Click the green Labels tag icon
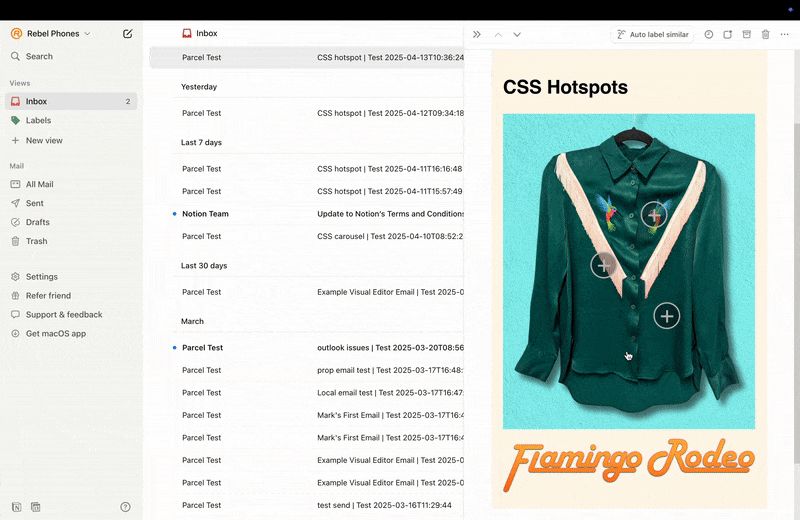 coord(15,120)
